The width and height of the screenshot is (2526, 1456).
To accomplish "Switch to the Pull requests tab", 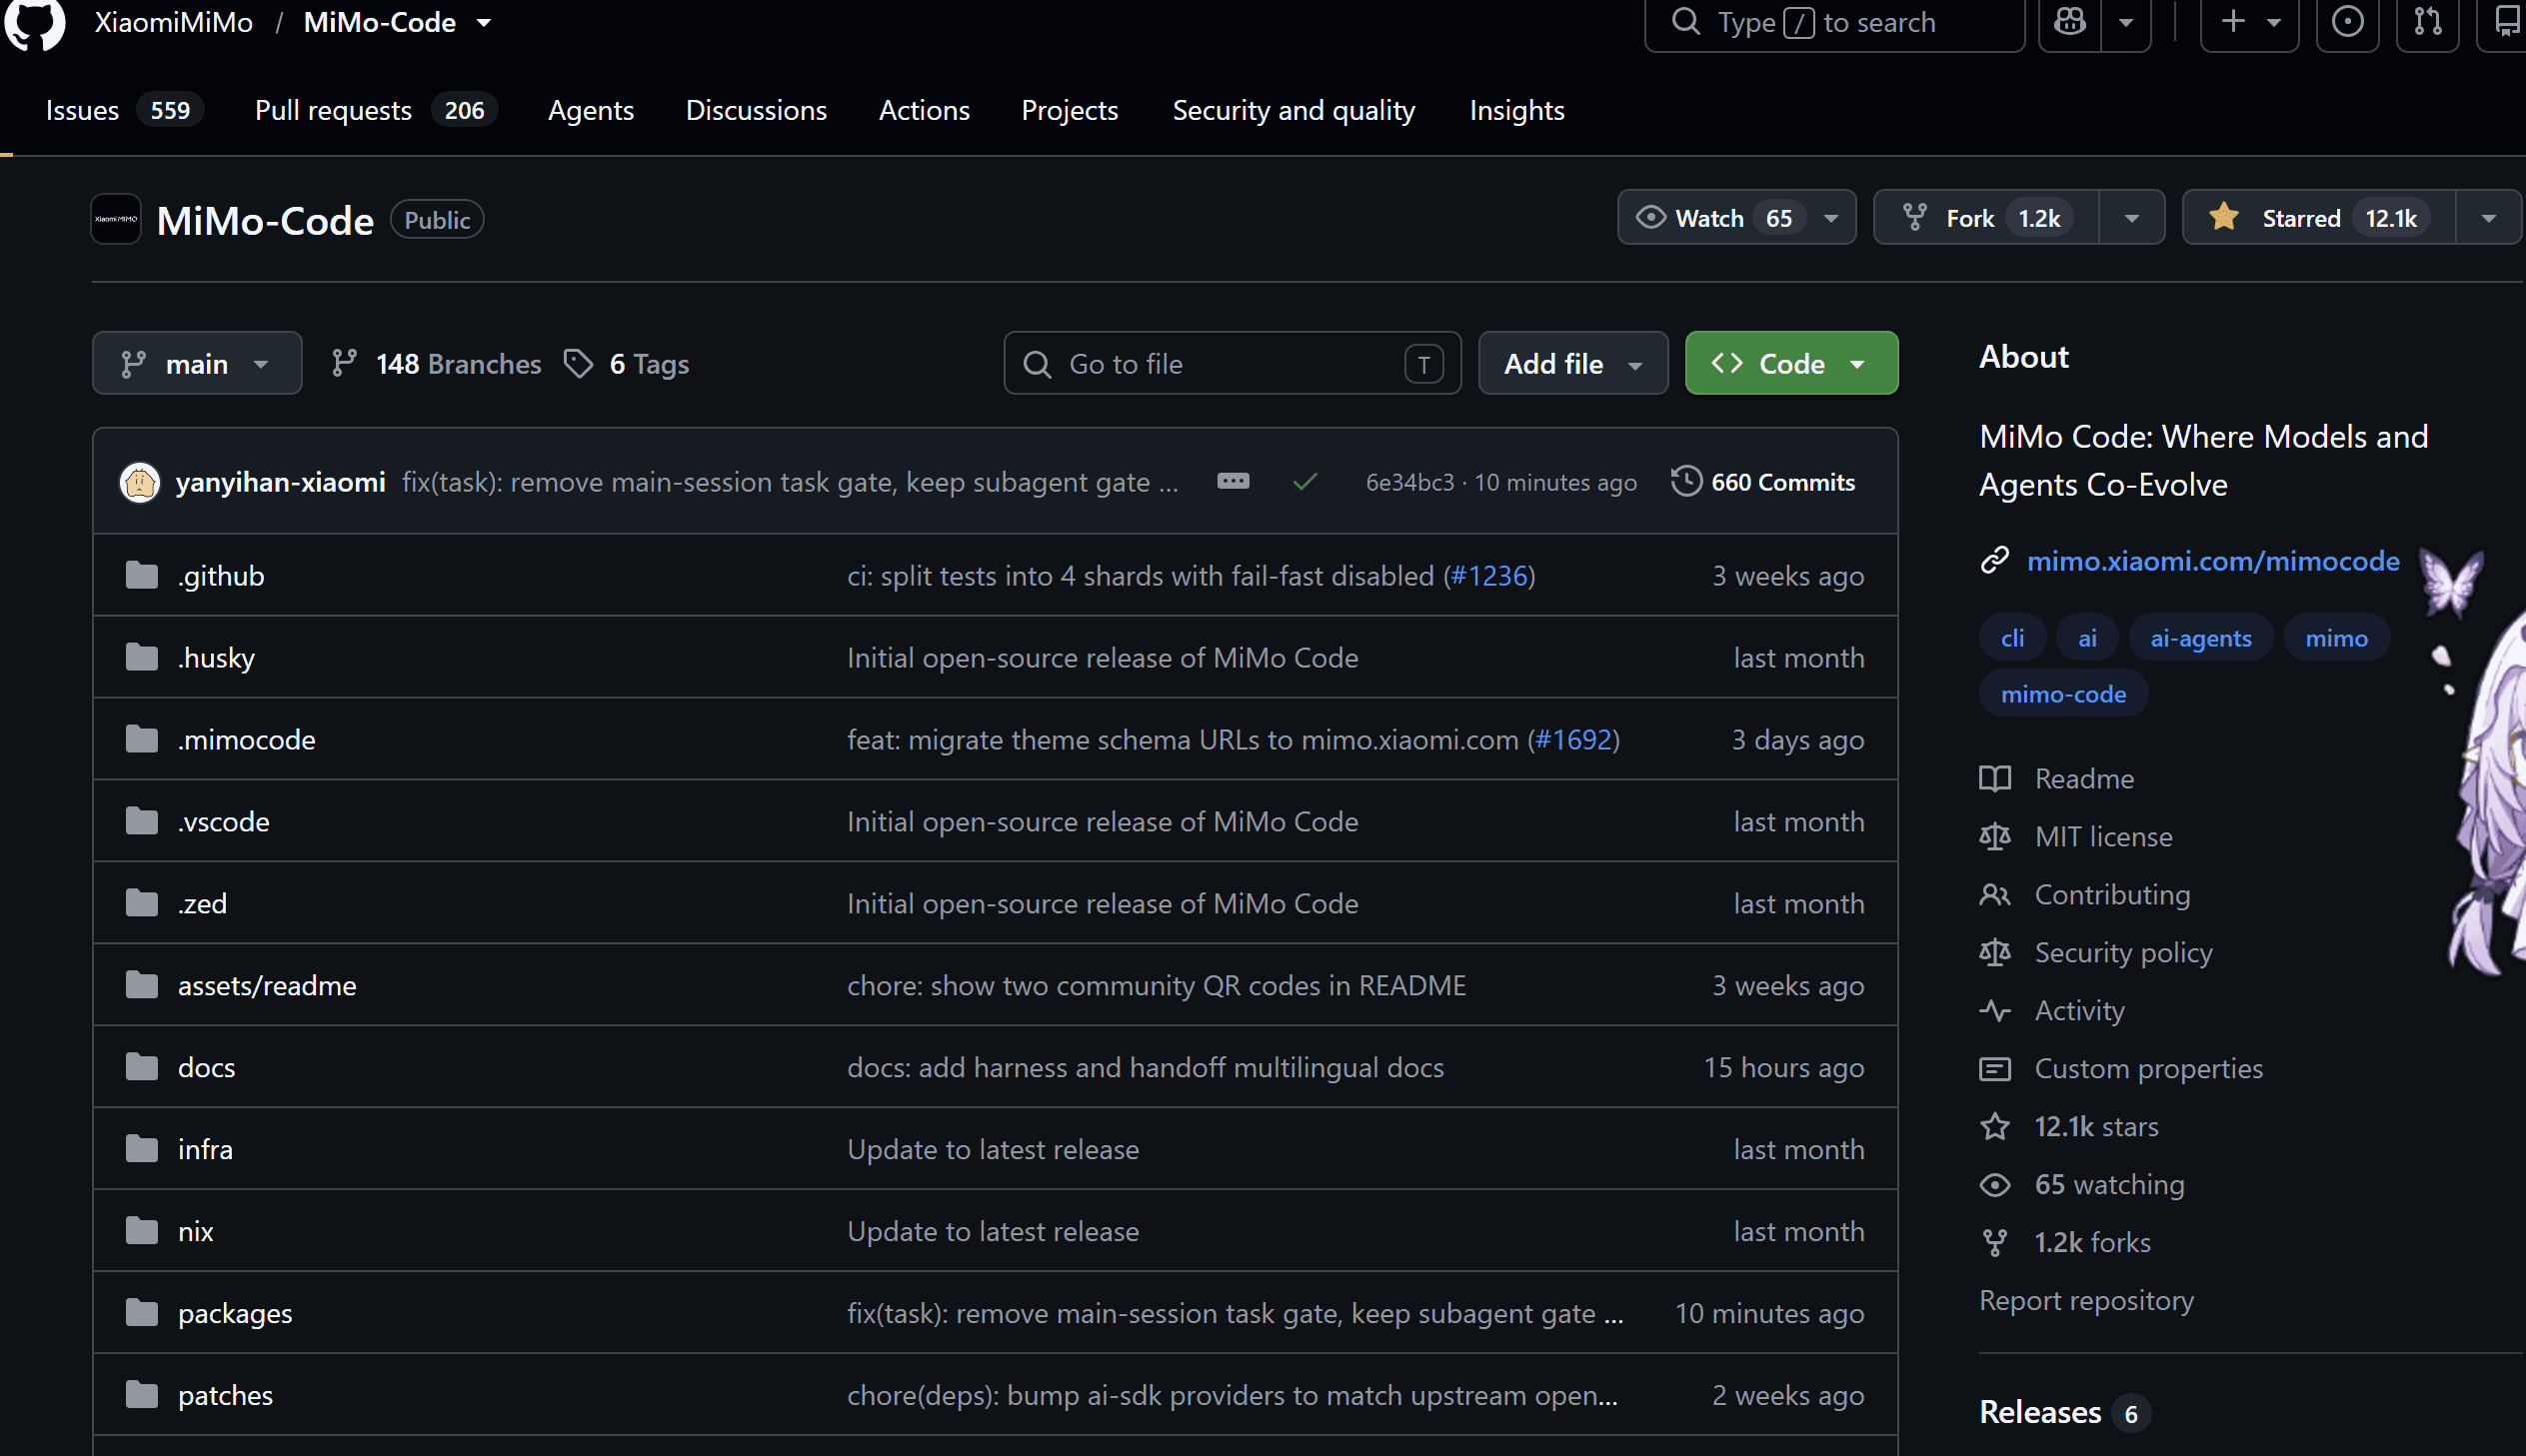I will pos(375,110).
